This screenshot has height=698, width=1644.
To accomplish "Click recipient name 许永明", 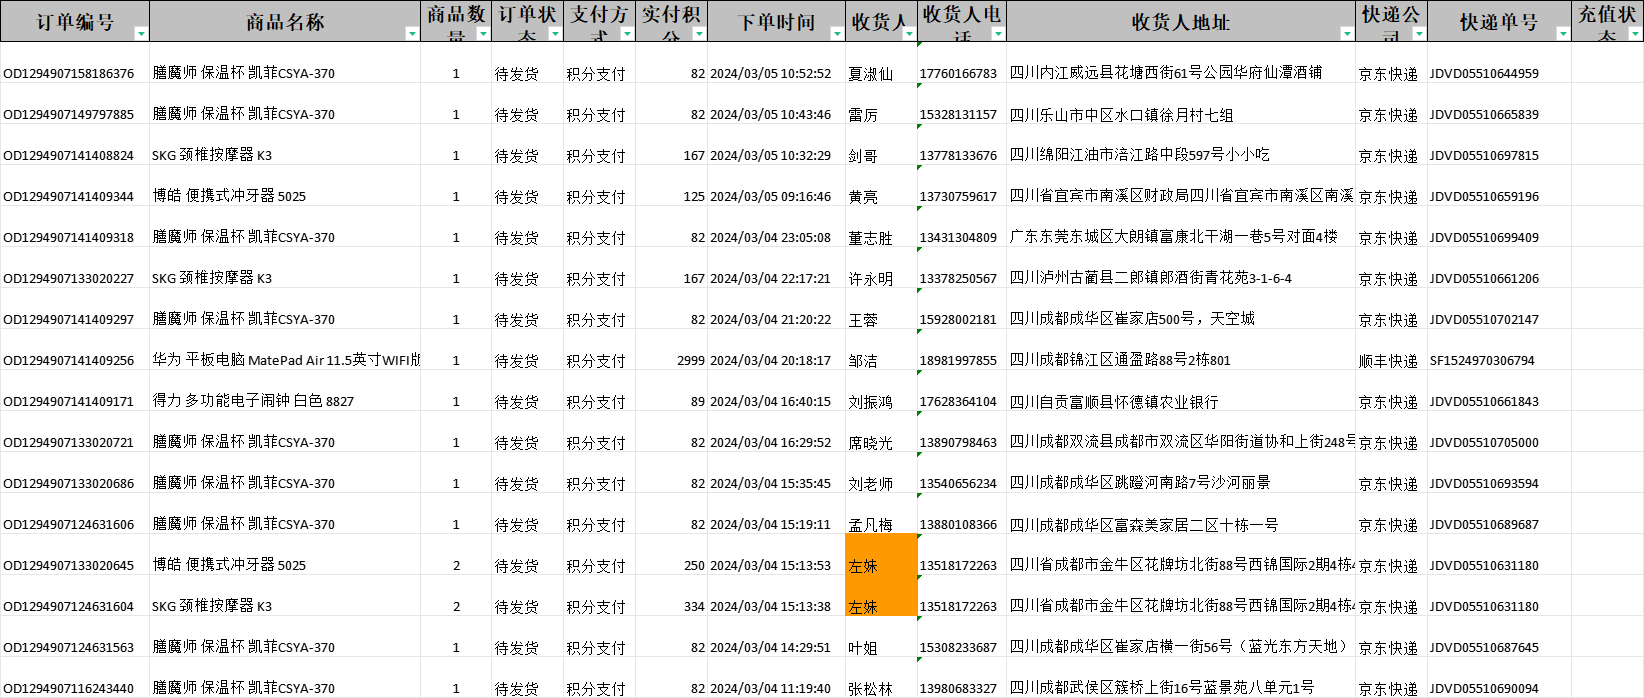I will pyautogui.click(x=870, y=279).
